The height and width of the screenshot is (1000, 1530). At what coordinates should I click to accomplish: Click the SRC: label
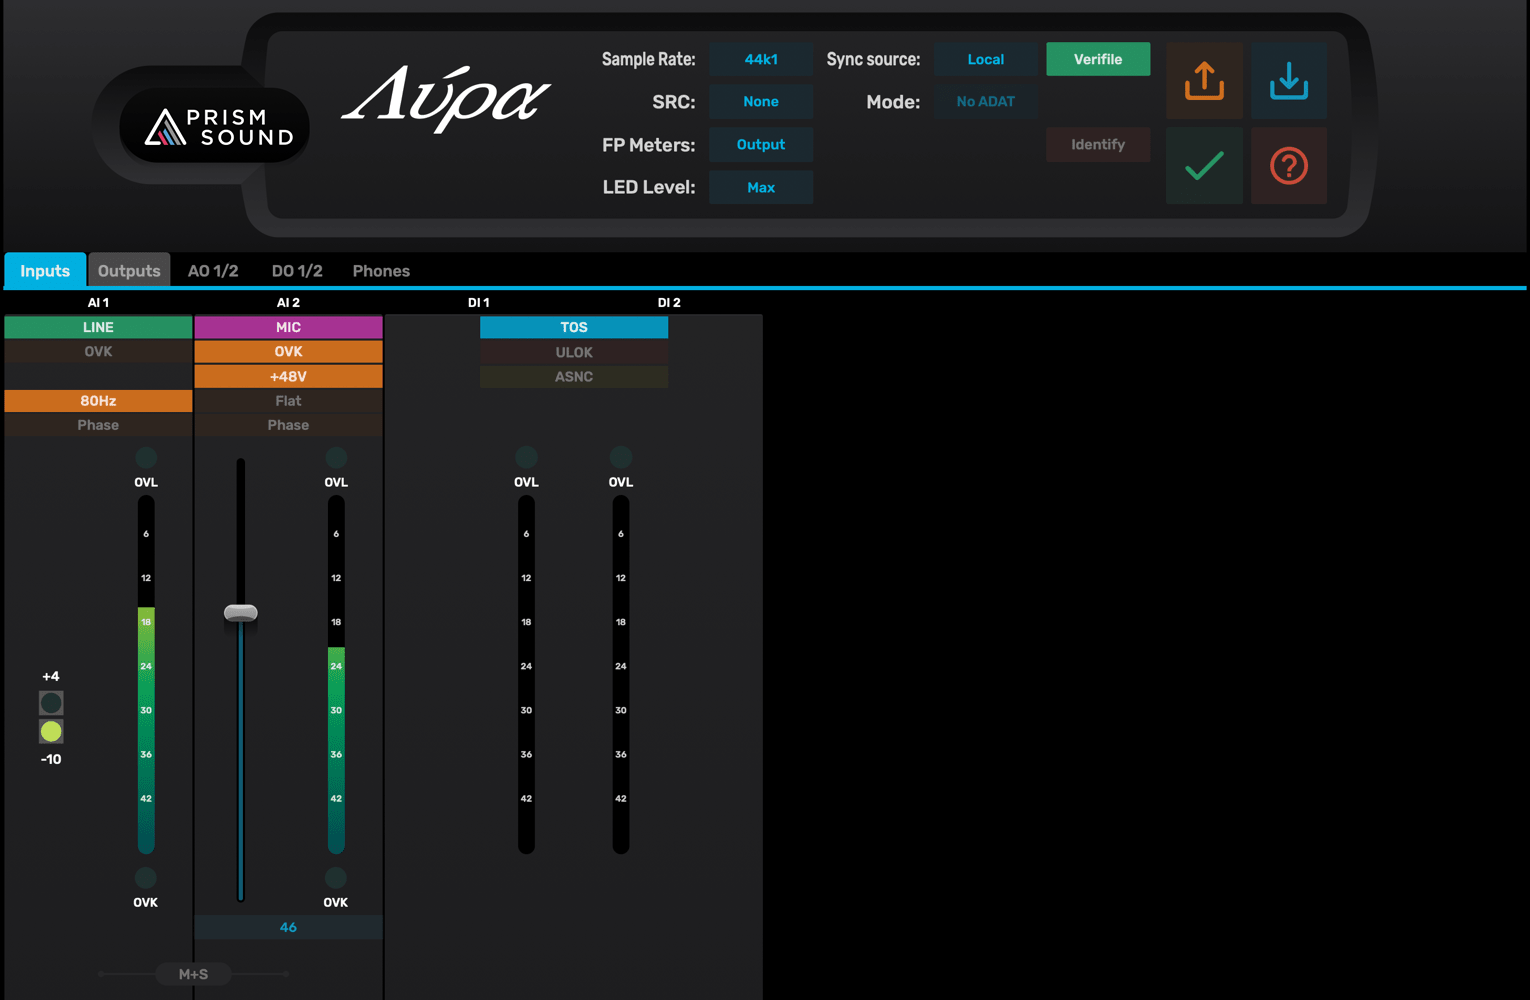(x=673, y=102)
